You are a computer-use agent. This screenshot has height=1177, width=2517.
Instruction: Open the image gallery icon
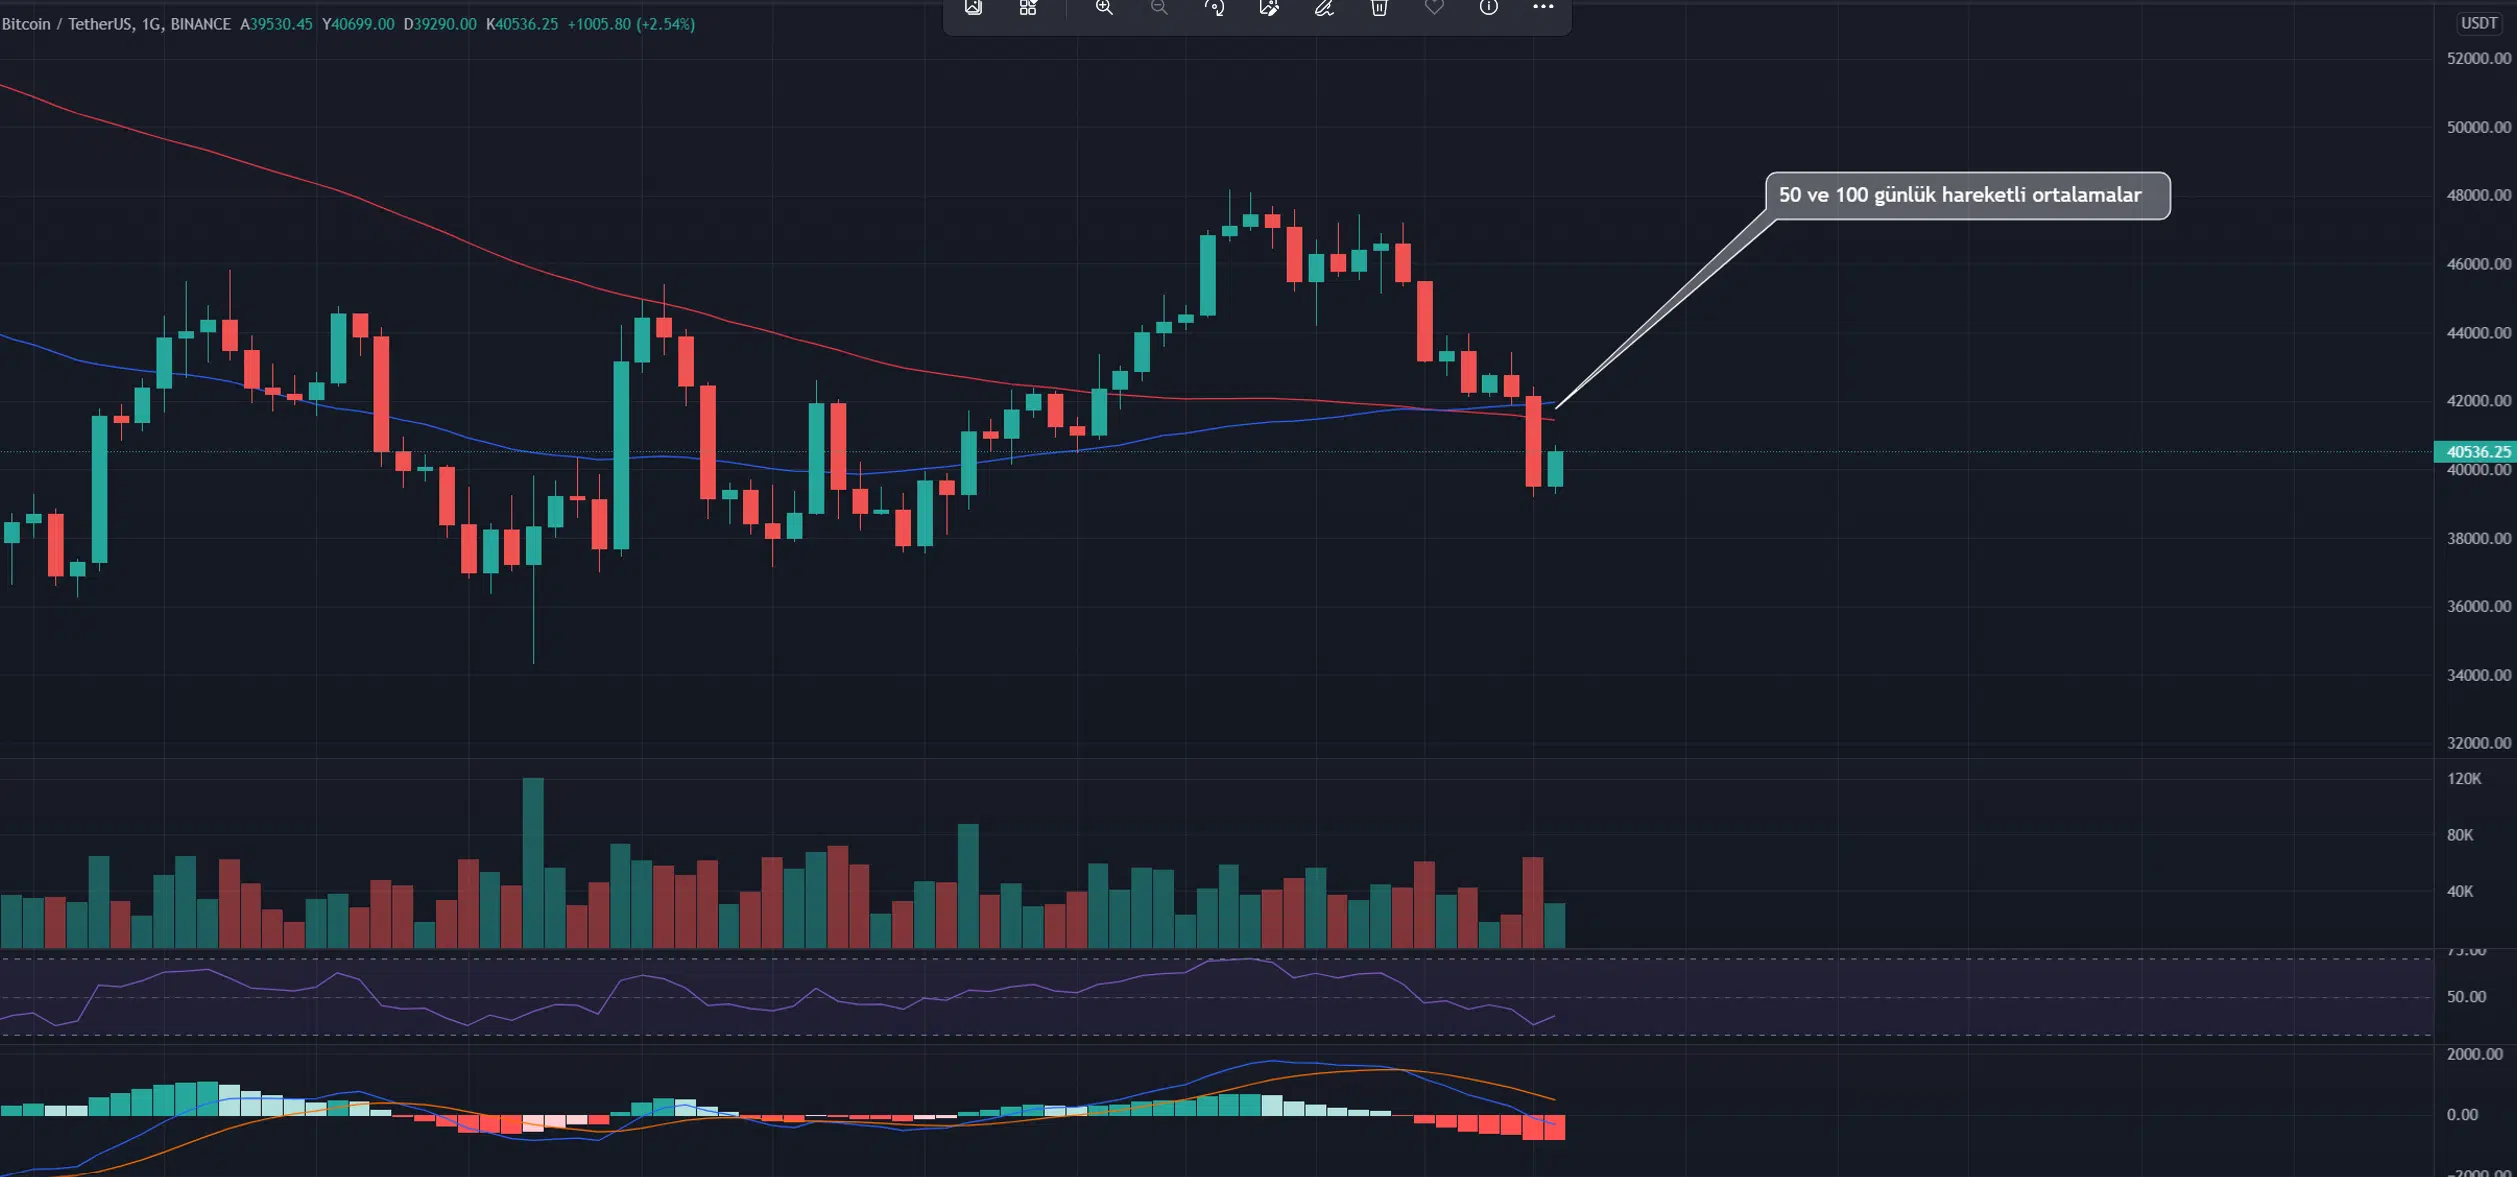[973, 8]
